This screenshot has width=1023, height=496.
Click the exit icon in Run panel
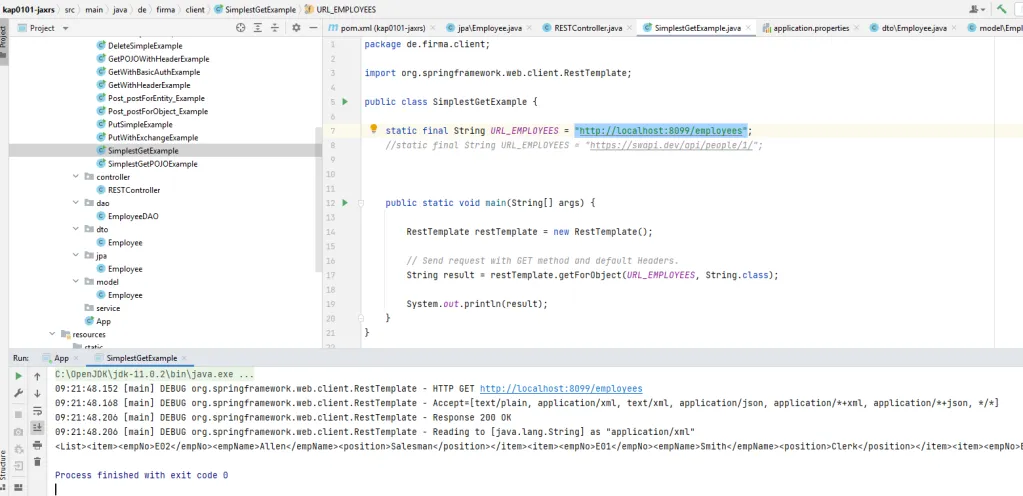pos(18,465)
